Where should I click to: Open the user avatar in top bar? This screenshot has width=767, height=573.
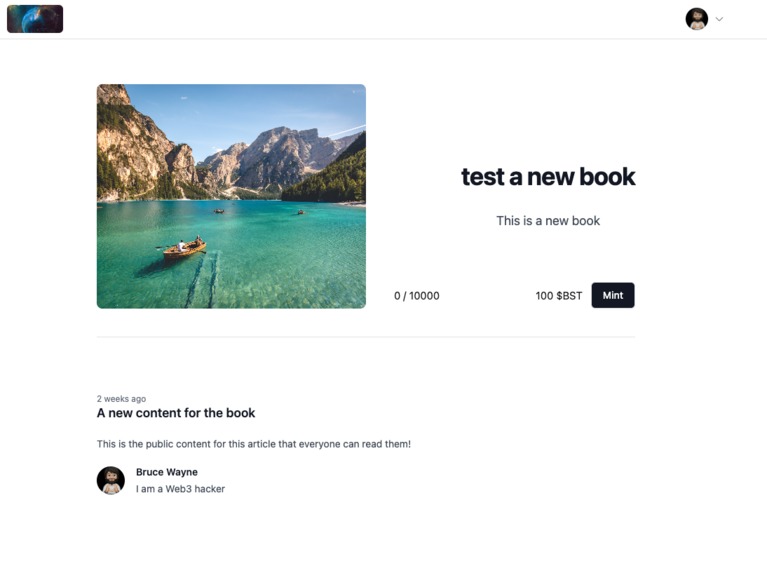pyautogui.click(x=697, y=19)
